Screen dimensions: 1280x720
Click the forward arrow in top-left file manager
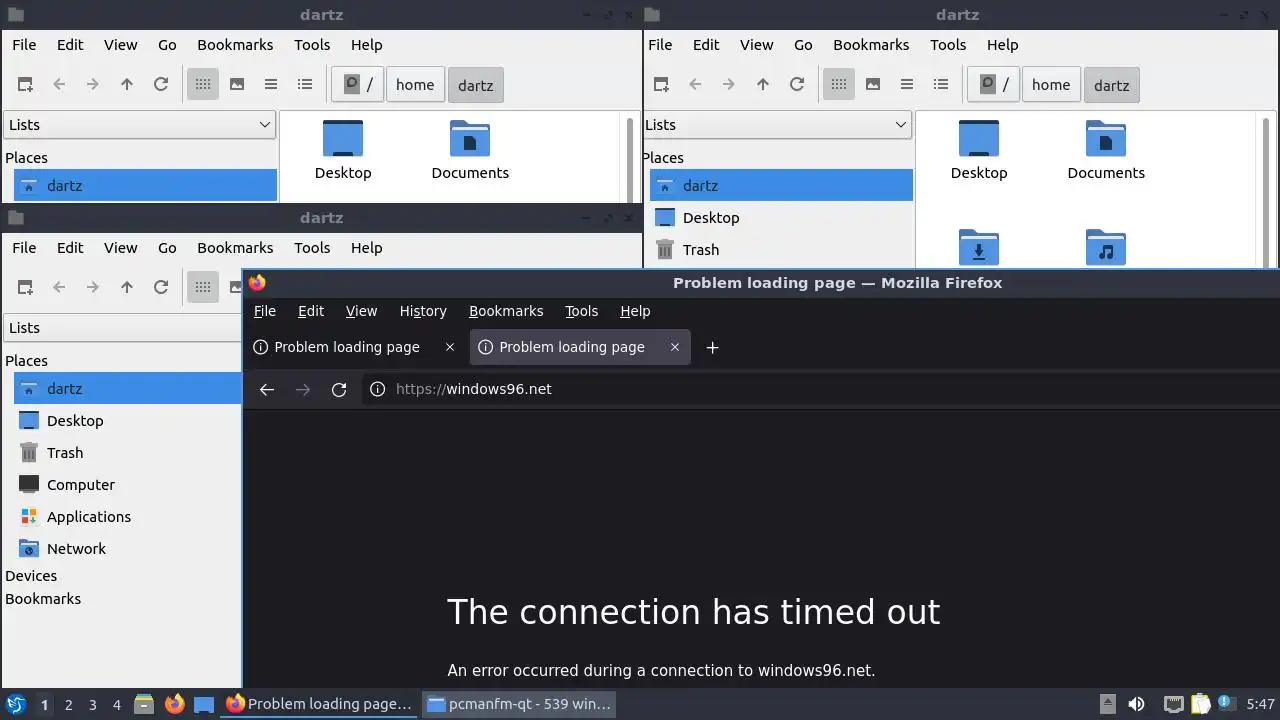pyautogui.click(x=93, y=85)
